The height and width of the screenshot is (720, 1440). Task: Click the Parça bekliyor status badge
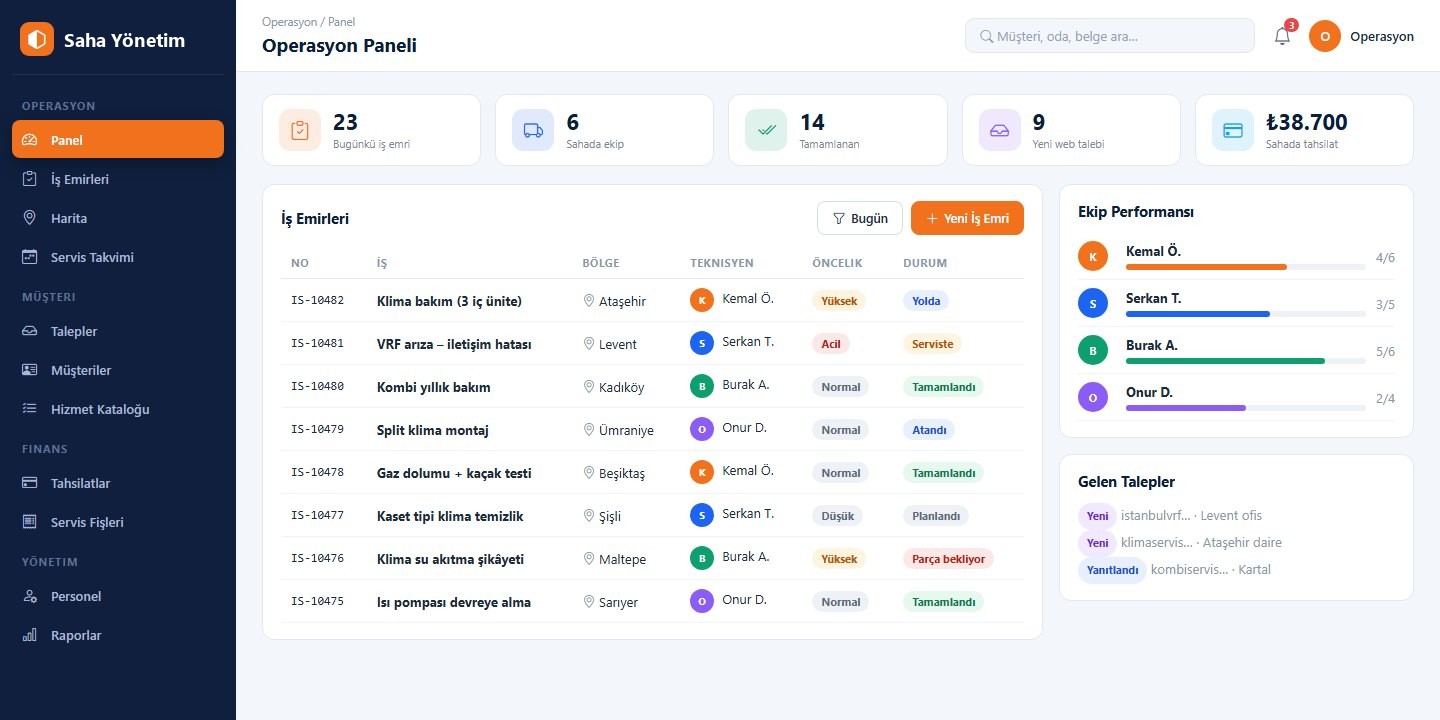(947, 559)
